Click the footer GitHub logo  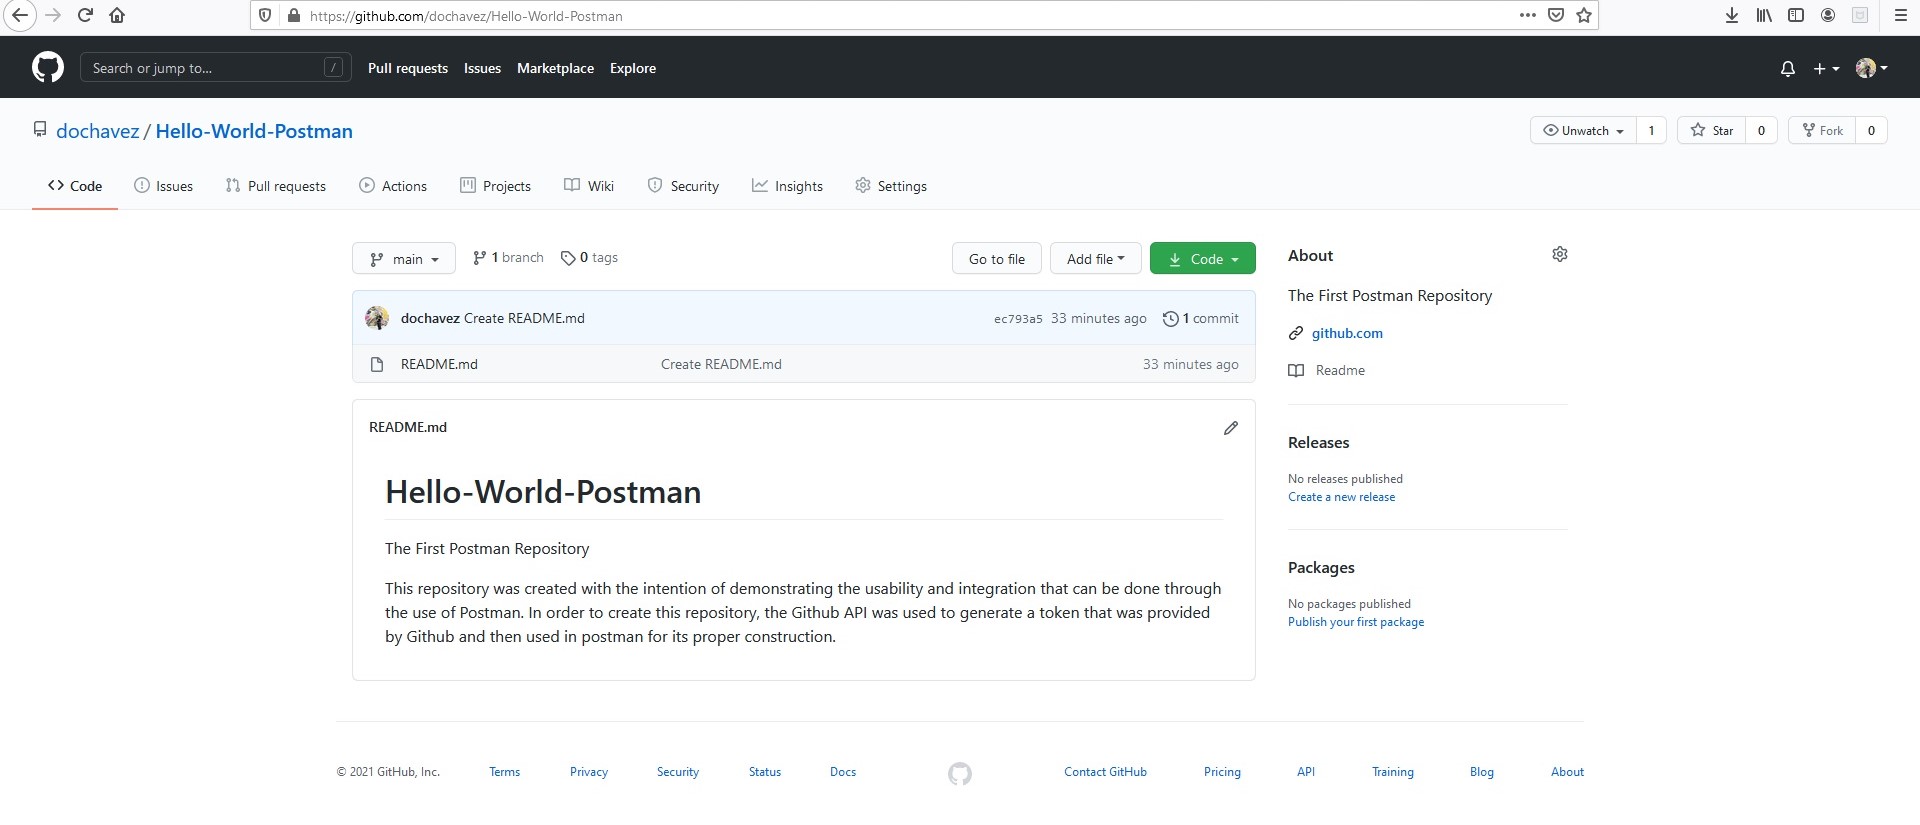(x=960, y=773)
